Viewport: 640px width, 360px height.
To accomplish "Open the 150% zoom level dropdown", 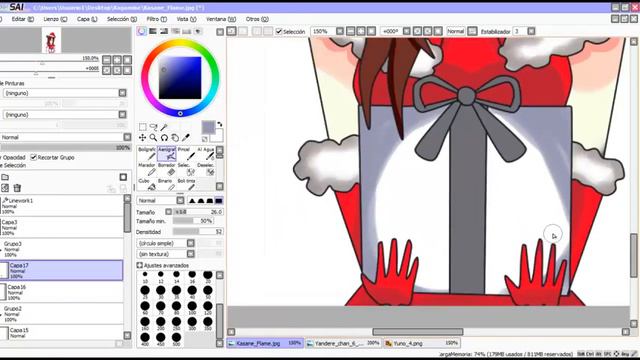I will click(x=340, y=31).
